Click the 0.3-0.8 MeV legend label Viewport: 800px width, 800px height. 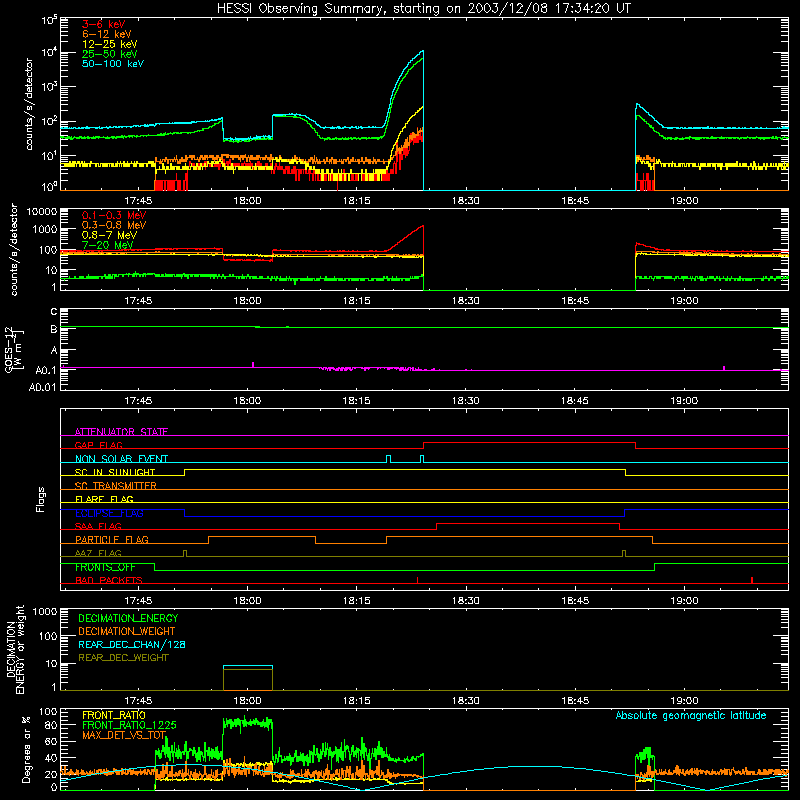point(114,225)
